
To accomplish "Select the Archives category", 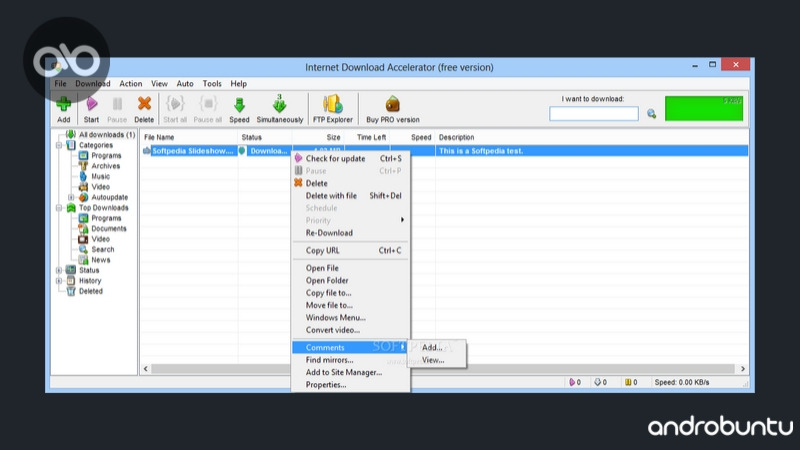I will (106, 166).
